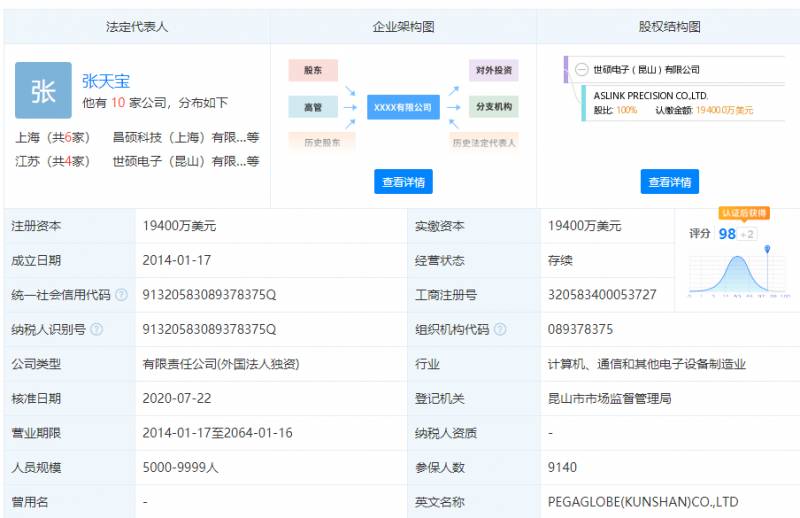The image size is (800, 518).
Task: Click the 存续 operating status value
Action: click(x=560, y=260)
